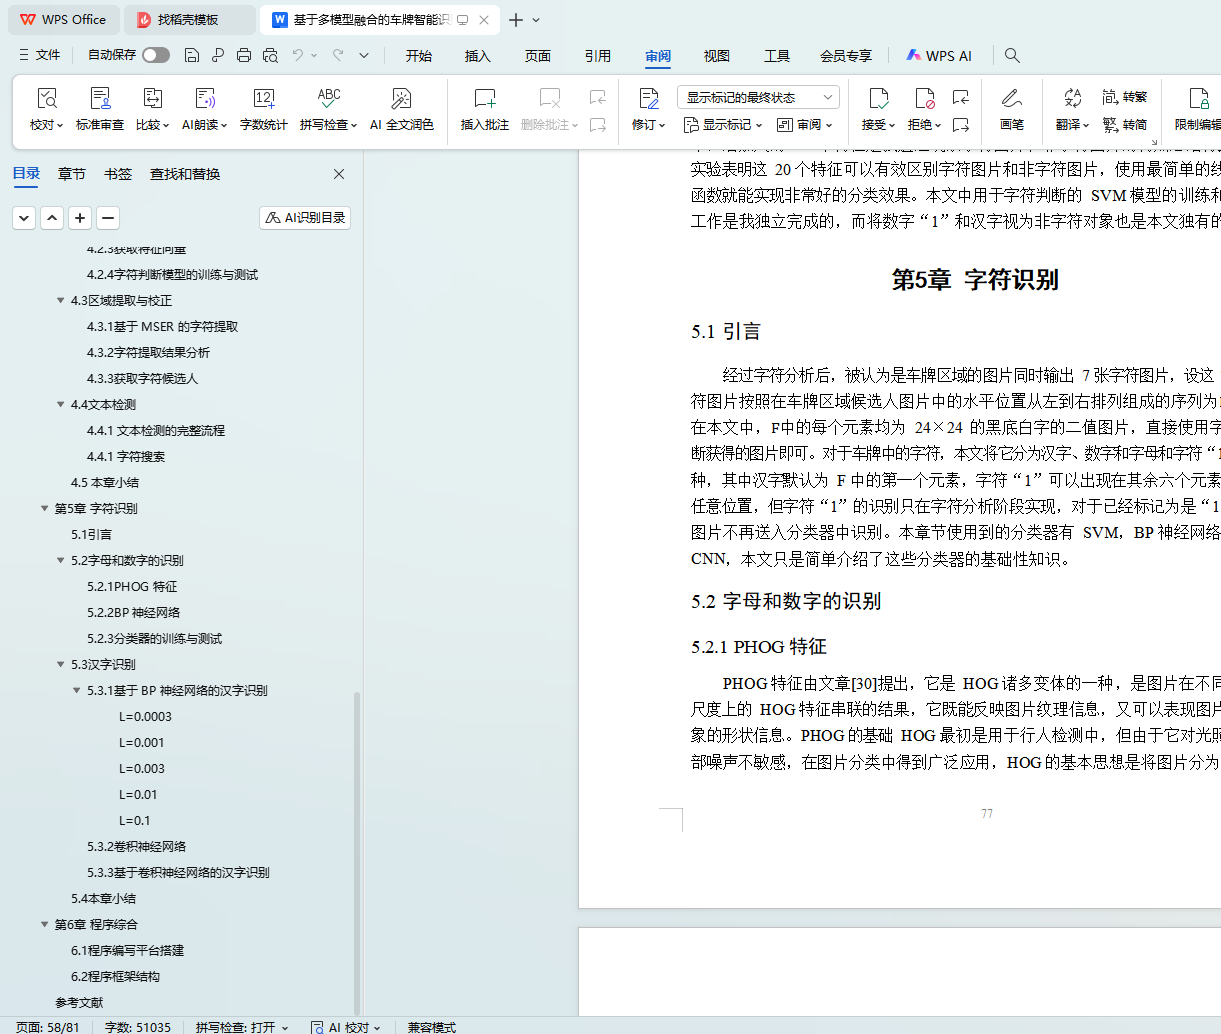Image resolution: width=1221 pixels, height=1034 pixels.
Task: Click the 字数统计 word count icon
Action: pyautogui.click(x=264, y=99)
